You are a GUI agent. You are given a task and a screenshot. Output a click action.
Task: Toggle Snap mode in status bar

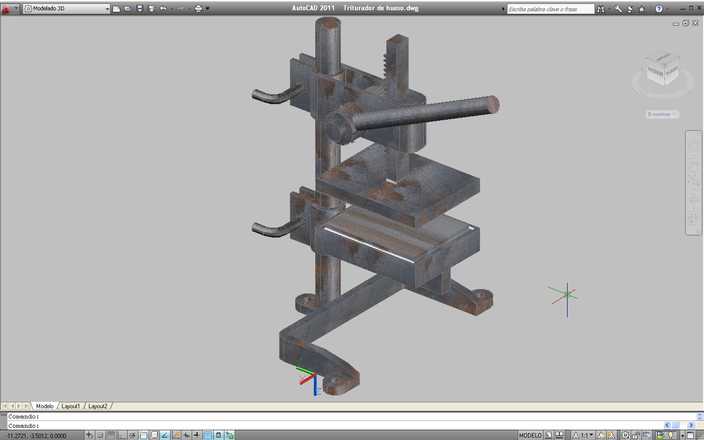pyautogui.click(x=100, y=436)
